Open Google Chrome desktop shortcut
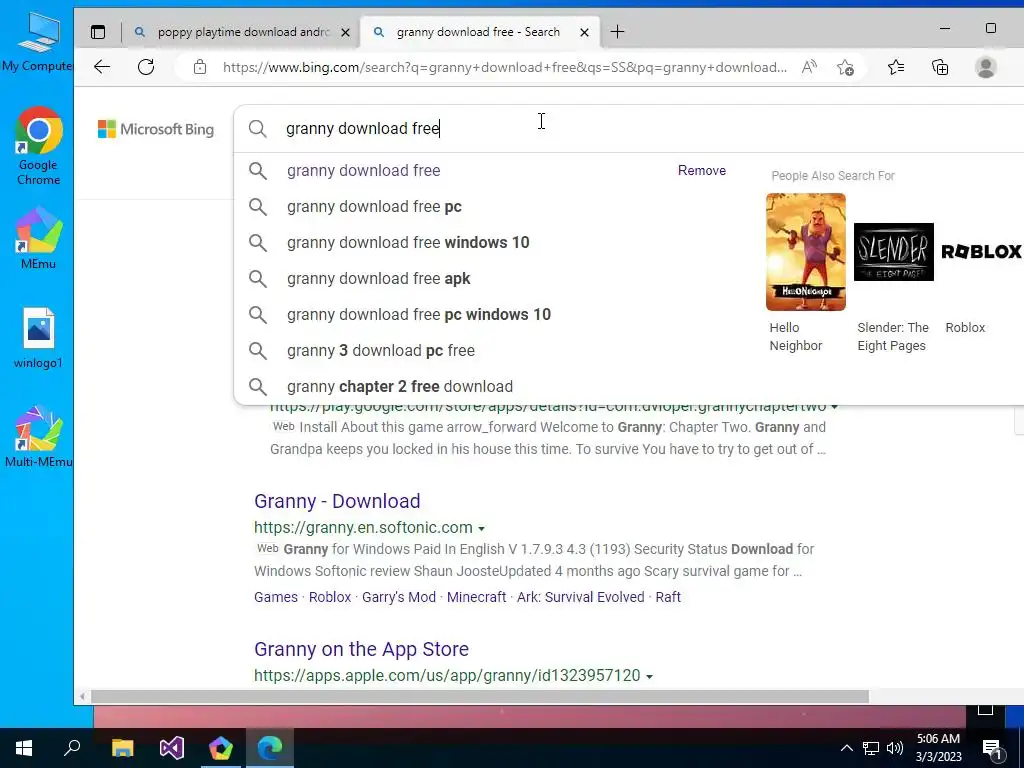Image resolution: width=1024 pixels, height=768 pixels. coord(38,147)
